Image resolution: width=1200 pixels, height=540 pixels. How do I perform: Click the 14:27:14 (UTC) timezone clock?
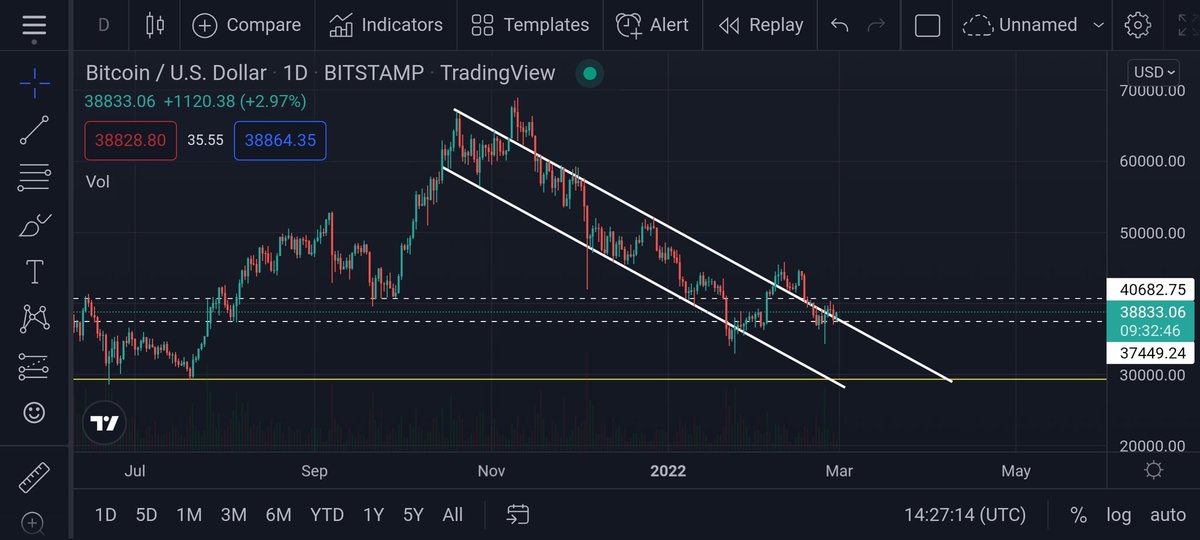964,515
